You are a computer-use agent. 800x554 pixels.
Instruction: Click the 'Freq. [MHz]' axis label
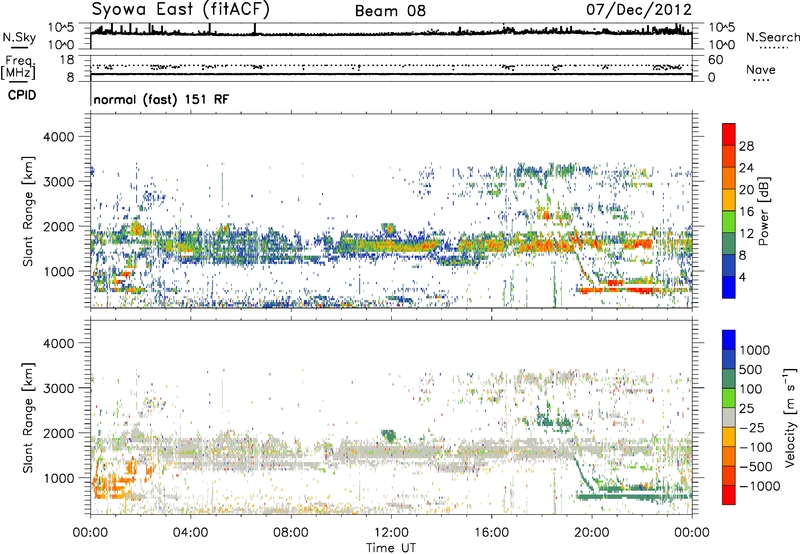point(18,68)
